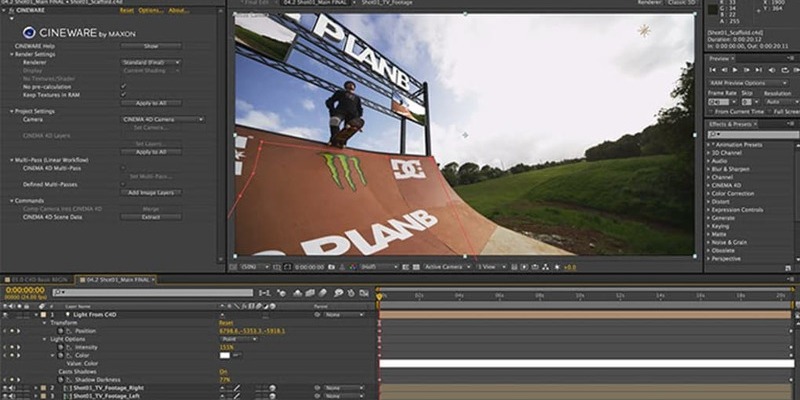Select the Preview panel tab
800x400 pixels.
pyautogui.click(x=721, y=59)
